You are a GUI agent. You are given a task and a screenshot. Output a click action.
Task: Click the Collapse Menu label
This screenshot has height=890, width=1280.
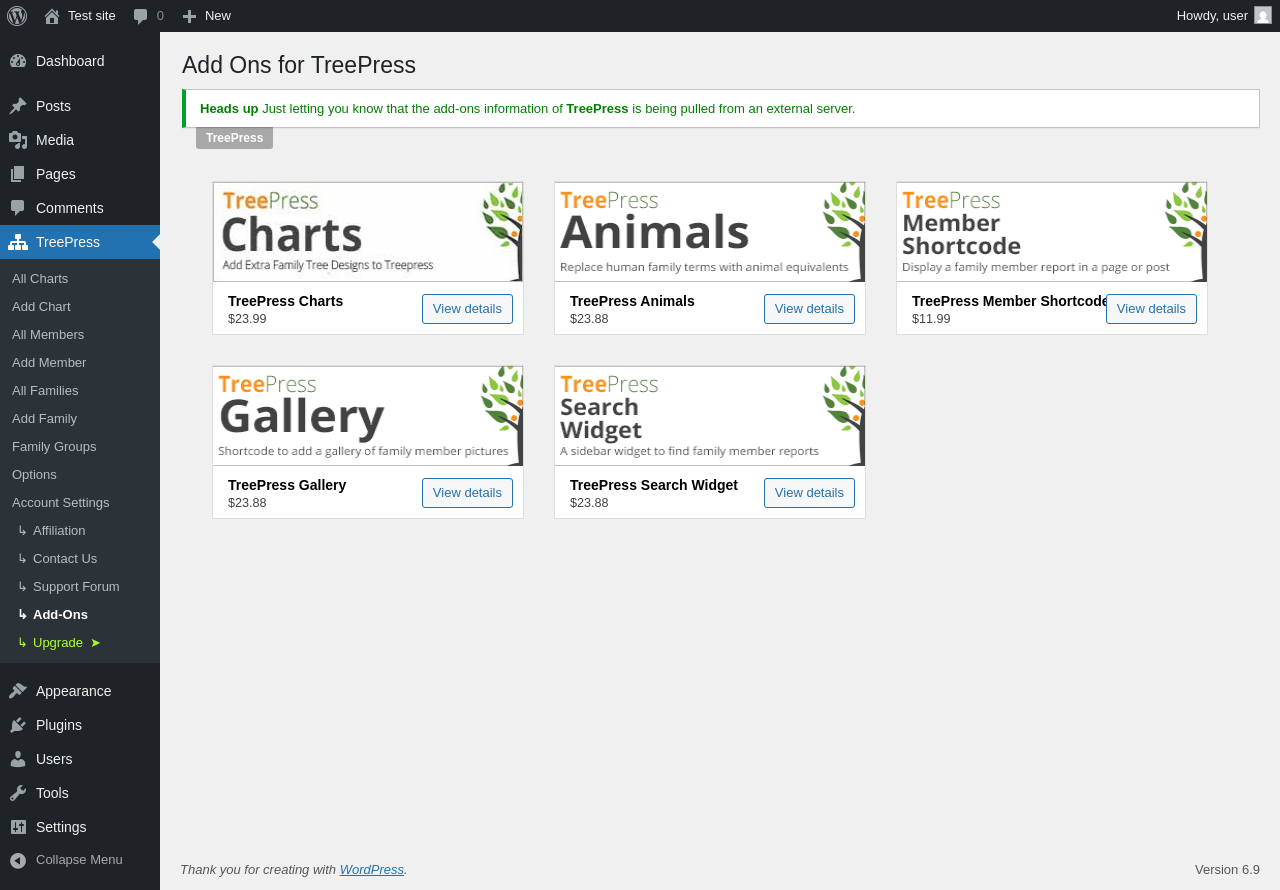click(79, 860)
